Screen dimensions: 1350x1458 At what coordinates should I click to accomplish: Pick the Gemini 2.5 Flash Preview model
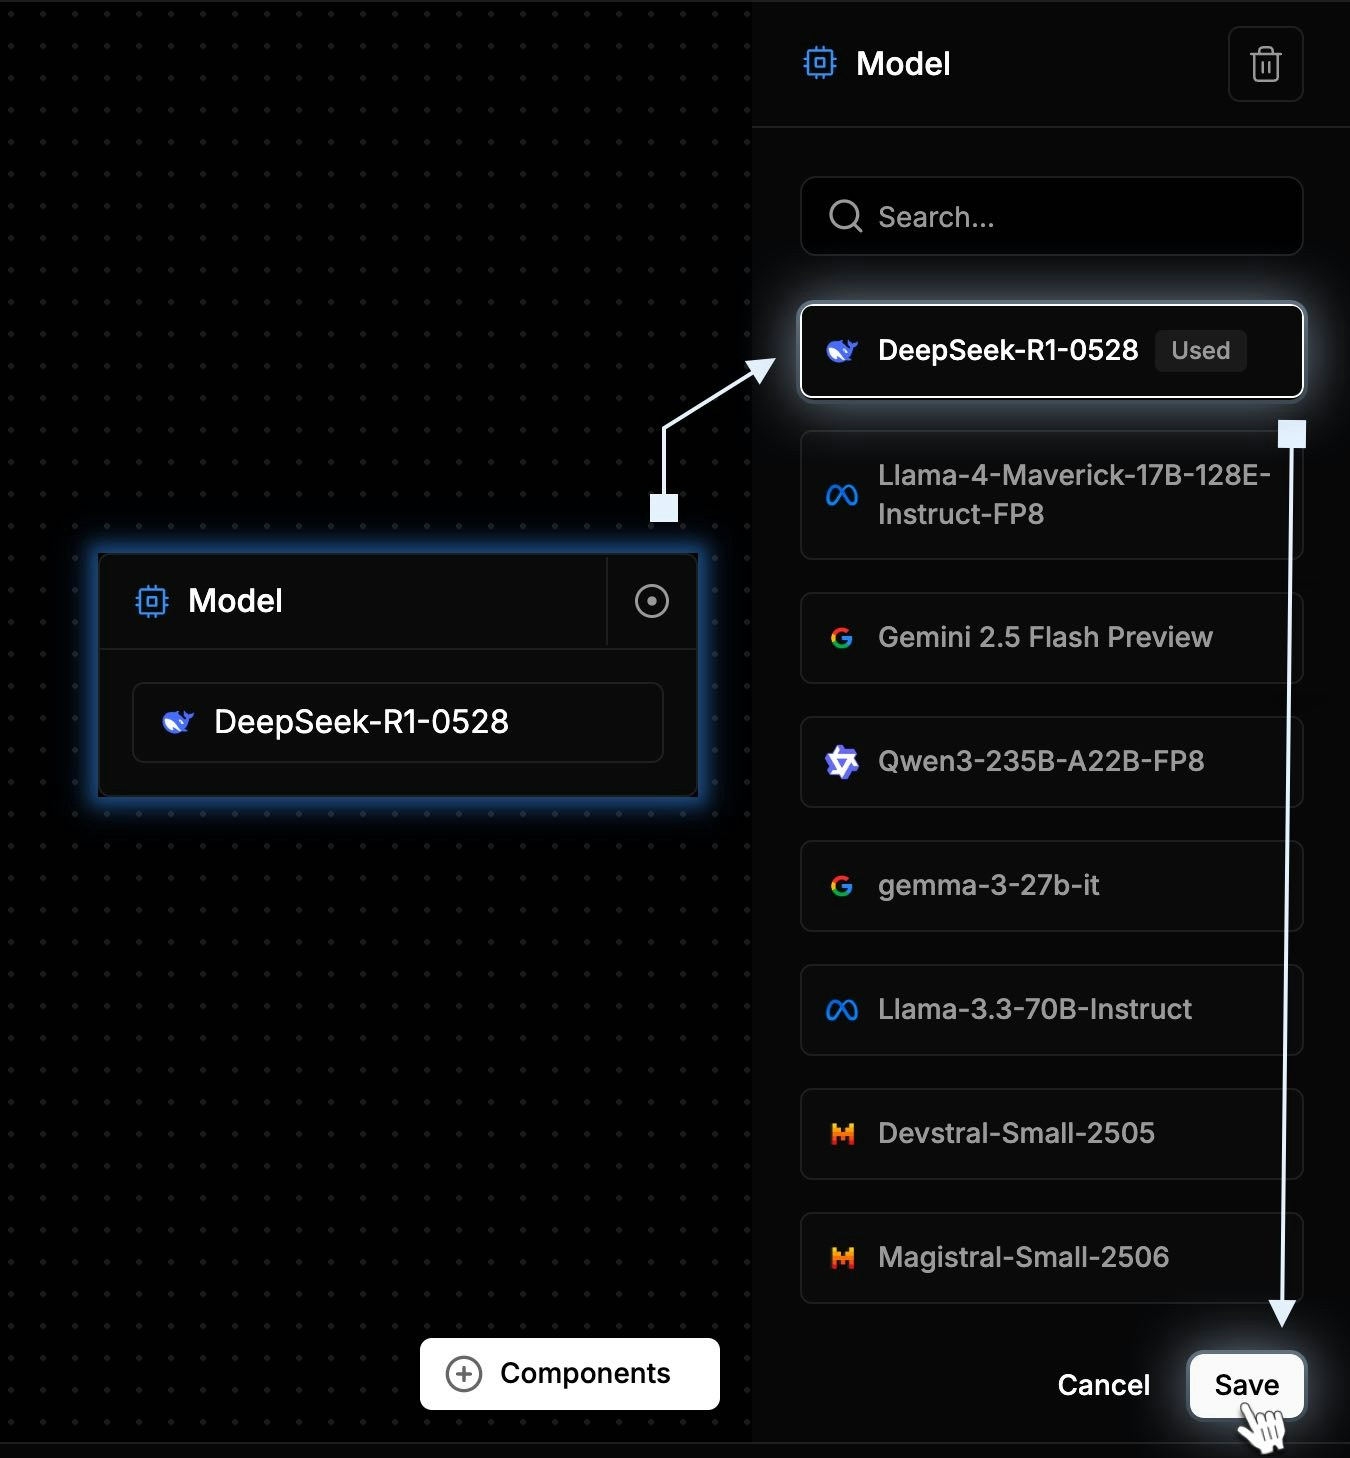[x=1052, y=638]
